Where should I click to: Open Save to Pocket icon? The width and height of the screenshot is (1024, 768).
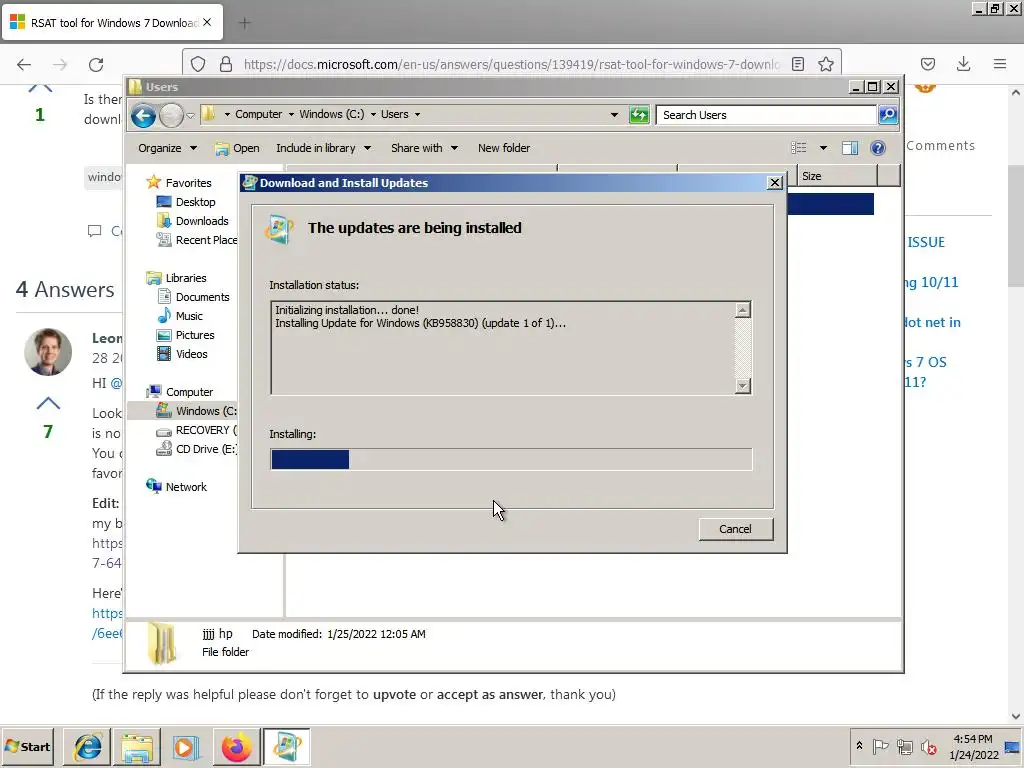pos(927,64)
